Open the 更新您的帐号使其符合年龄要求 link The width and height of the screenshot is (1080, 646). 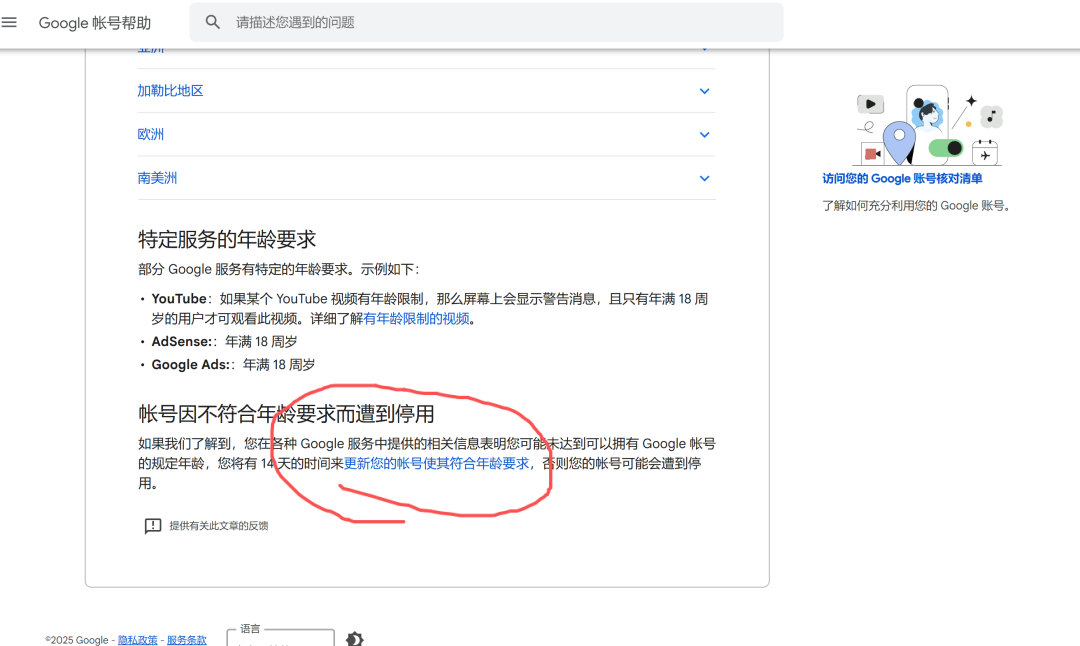pyautogui.click(x=437, y=463)
